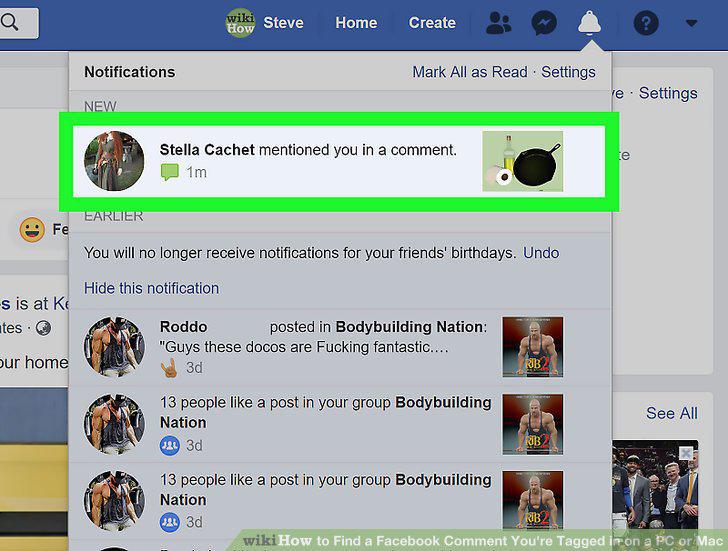Viewport: 728px width, 551px height.
Task: Open Roddo posted in Bodybuilding Nation notification
Action: pos(340,347)
